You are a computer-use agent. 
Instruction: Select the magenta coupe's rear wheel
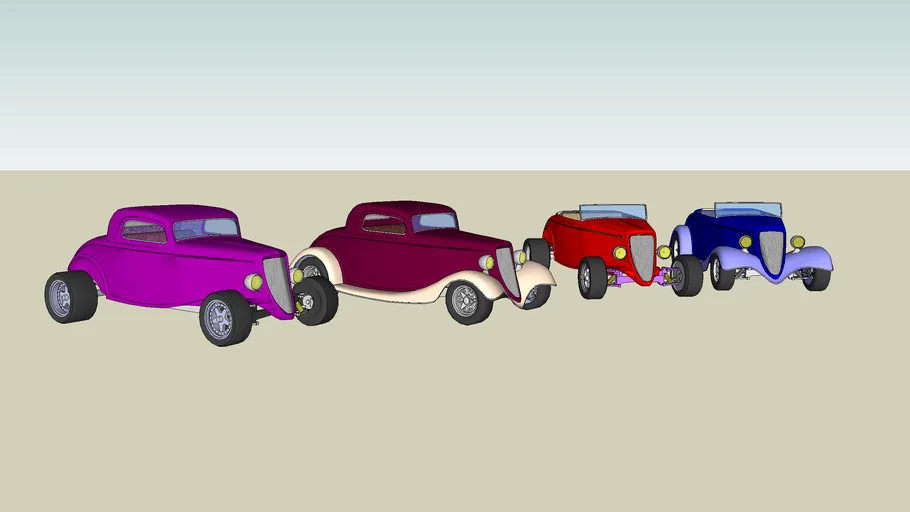pyautogui.click(x=70, y=297)
